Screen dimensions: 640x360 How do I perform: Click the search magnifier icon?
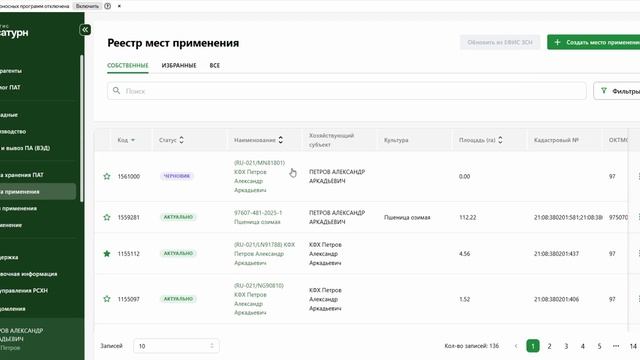click(x=116, y=91)
